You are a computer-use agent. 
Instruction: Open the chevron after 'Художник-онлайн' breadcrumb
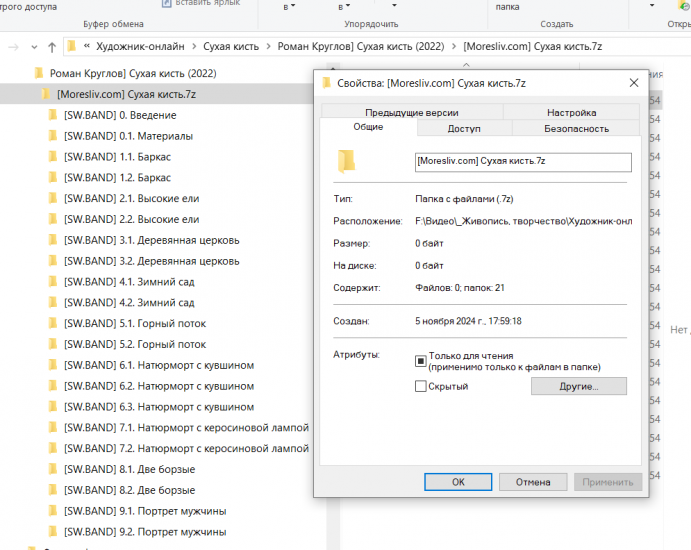192,47
